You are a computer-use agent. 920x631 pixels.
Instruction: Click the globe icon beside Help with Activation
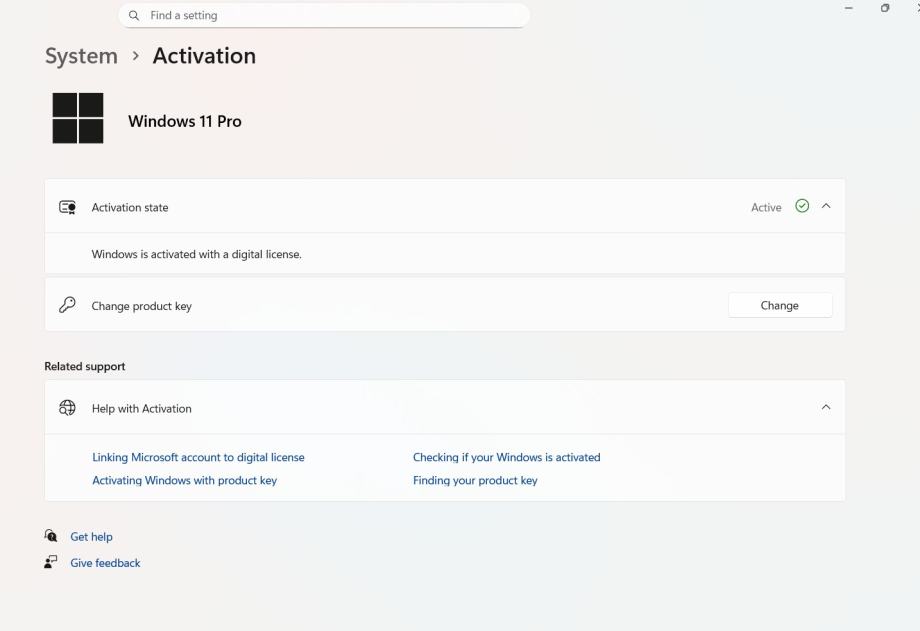tap(68, 408)
